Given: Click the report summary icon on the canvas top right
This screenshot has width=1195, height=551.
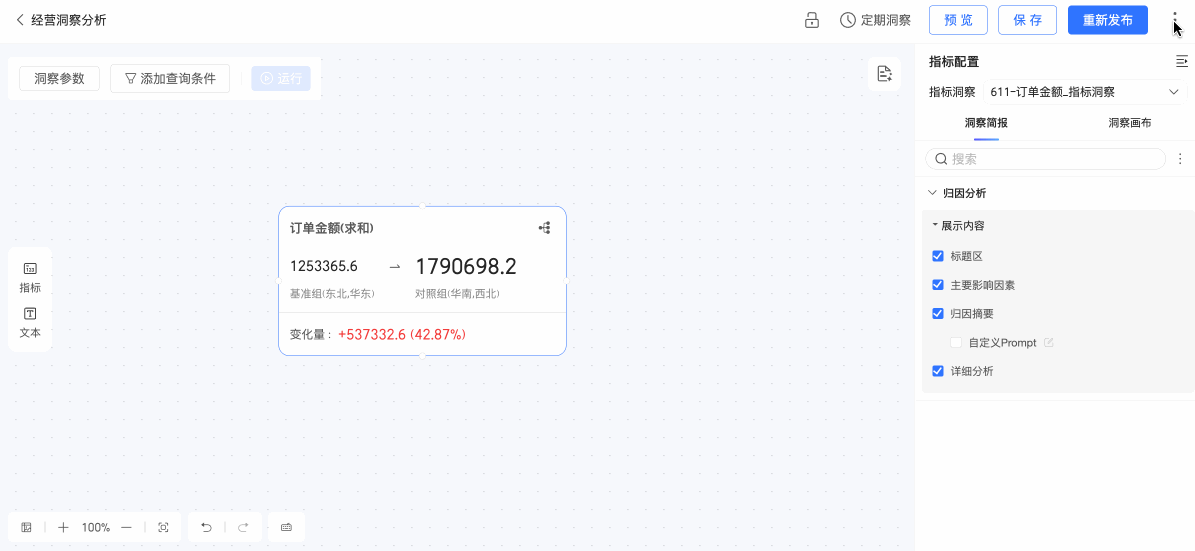Looking at the screenshot, I should (x=884, y=74).
